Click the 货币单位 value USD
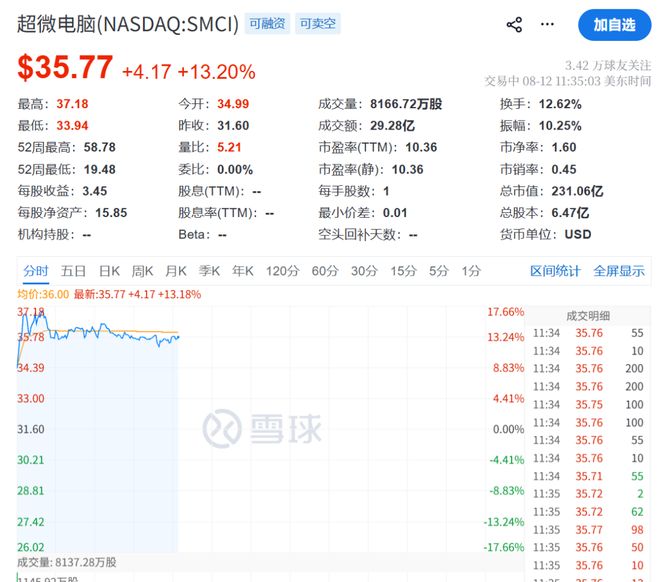Screen dimensions: 660x582 pyautogui.click(x=578, y=234)
